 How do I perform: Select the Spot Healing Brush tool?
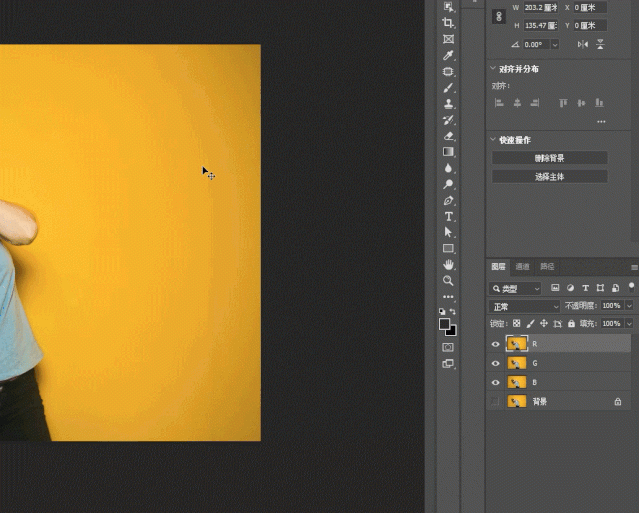point(448,71)
